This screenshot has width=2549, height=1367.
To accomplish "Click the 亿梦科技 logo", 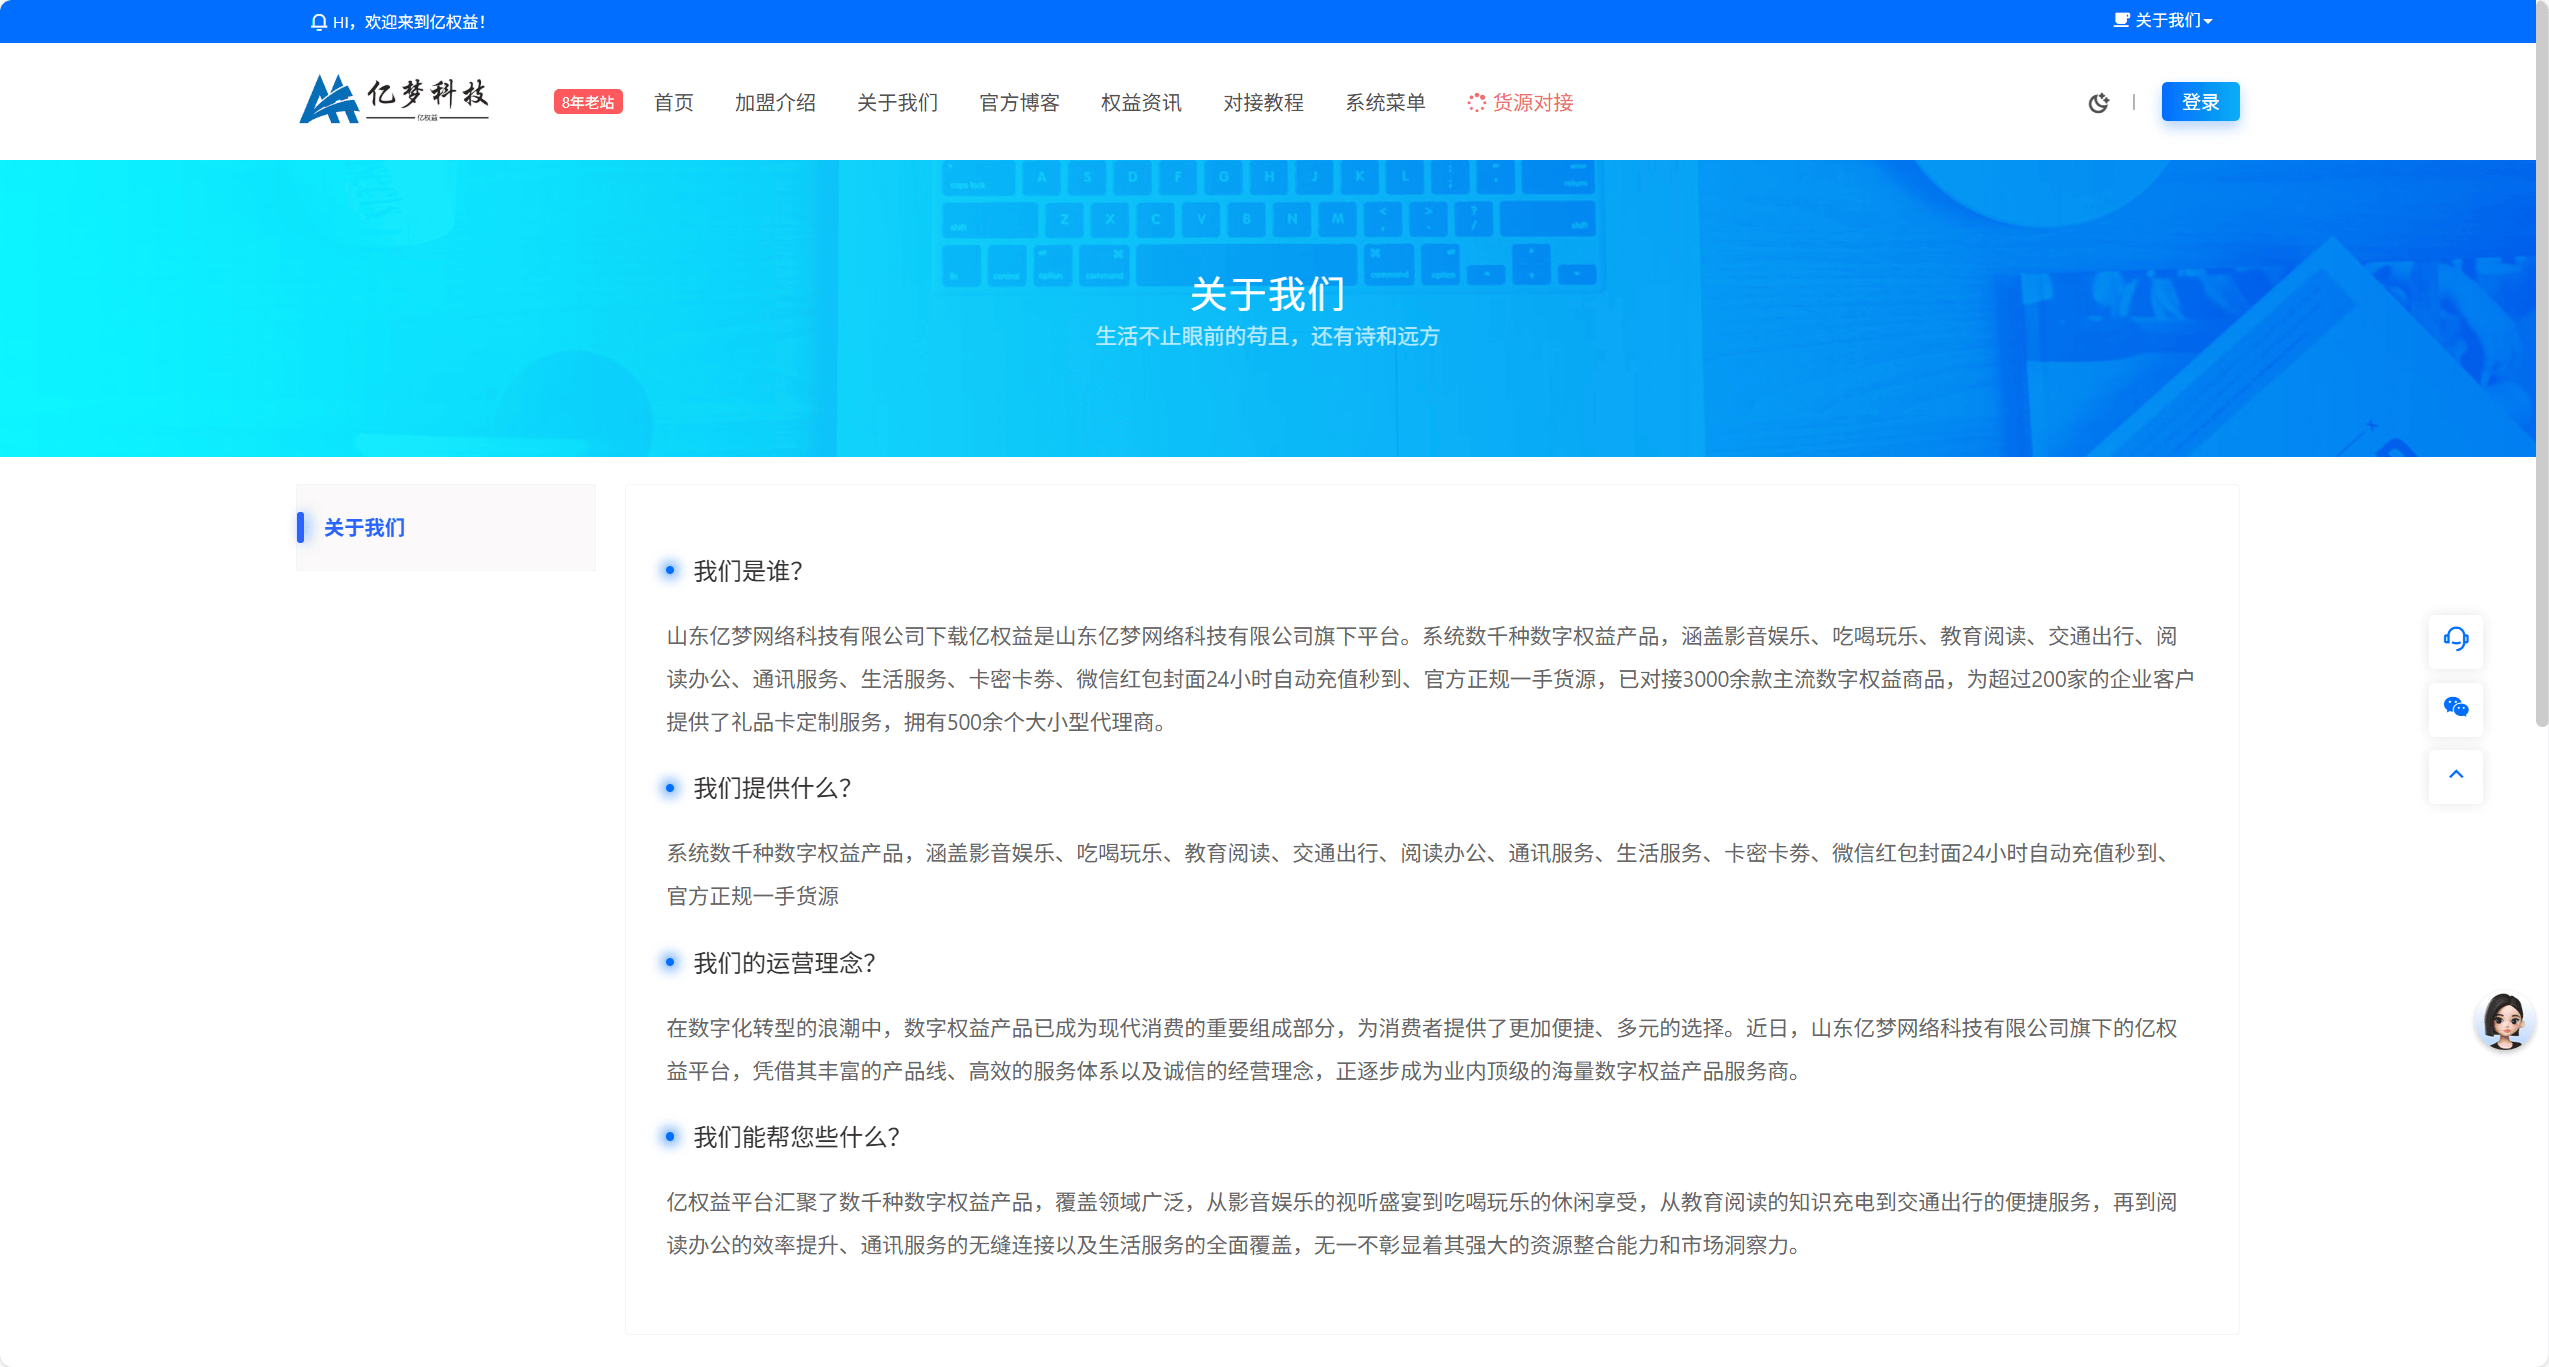I will click(x=394, y=100).
